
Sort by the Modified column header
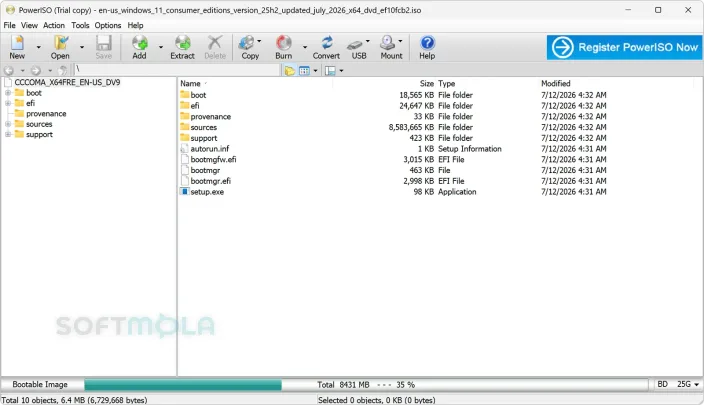click(x=555, y=84)
